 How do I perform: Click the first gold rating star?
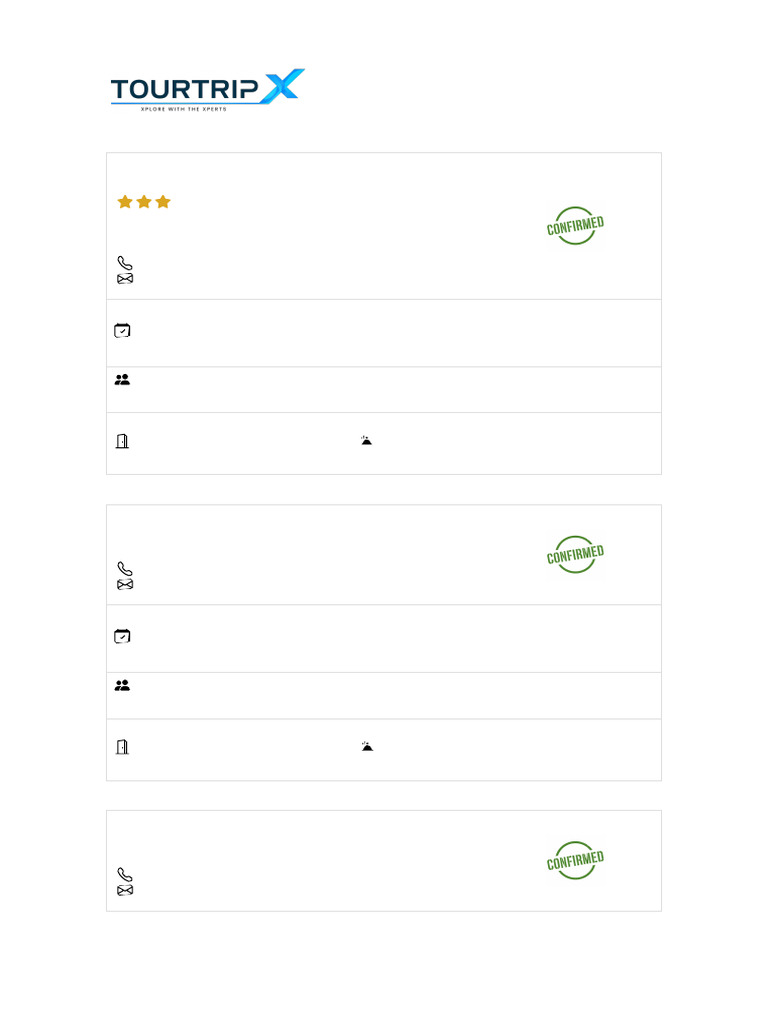tap(125, 202)
